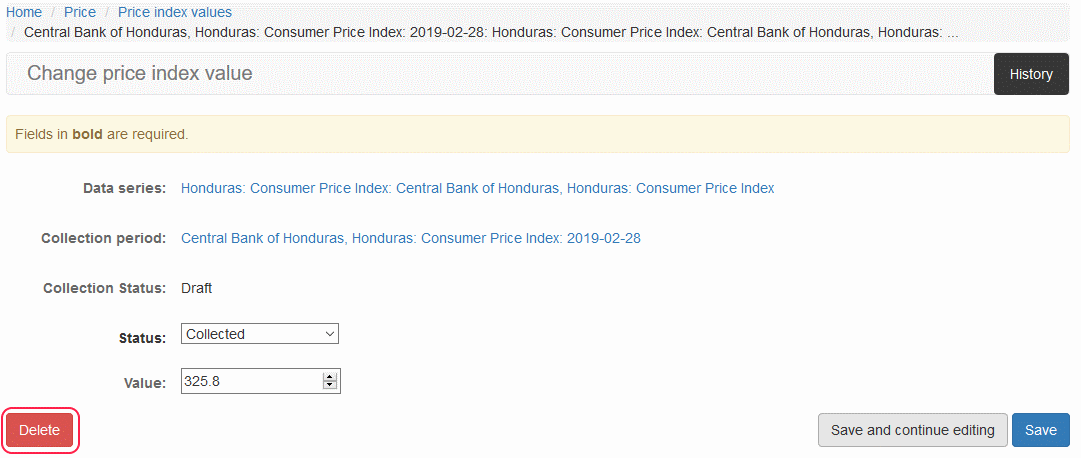Image resolution: width=1081 pixels, height=458 pixels.
Task: Click the bold Status field label
Action: tap(141, 338)
